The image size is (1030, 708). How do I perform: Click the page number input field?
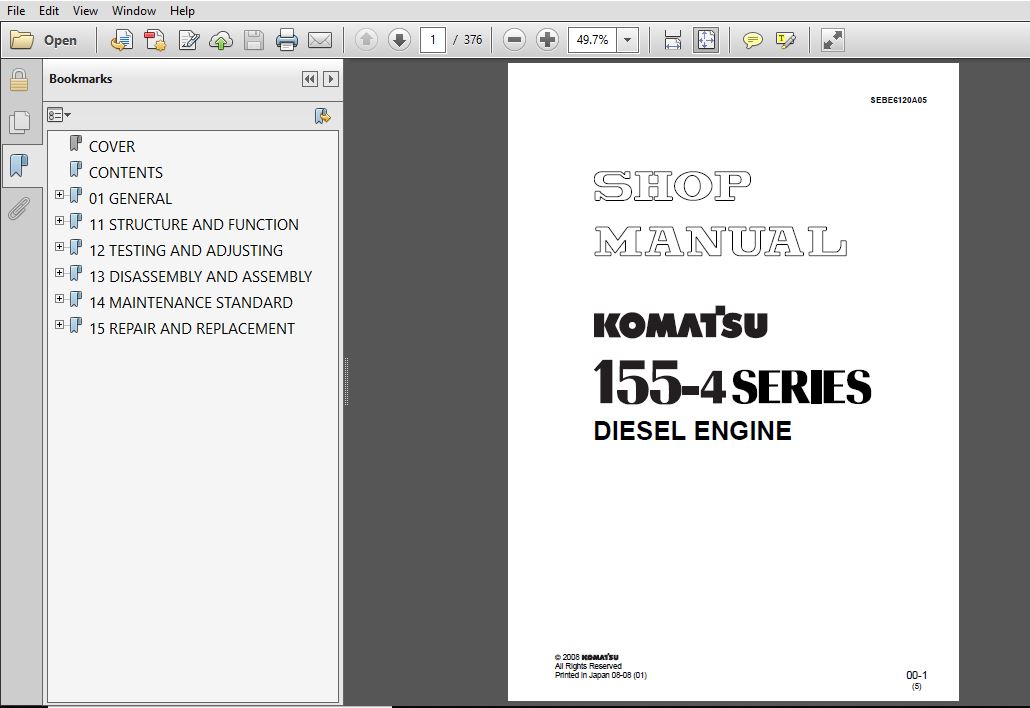[x=433, y=40]
